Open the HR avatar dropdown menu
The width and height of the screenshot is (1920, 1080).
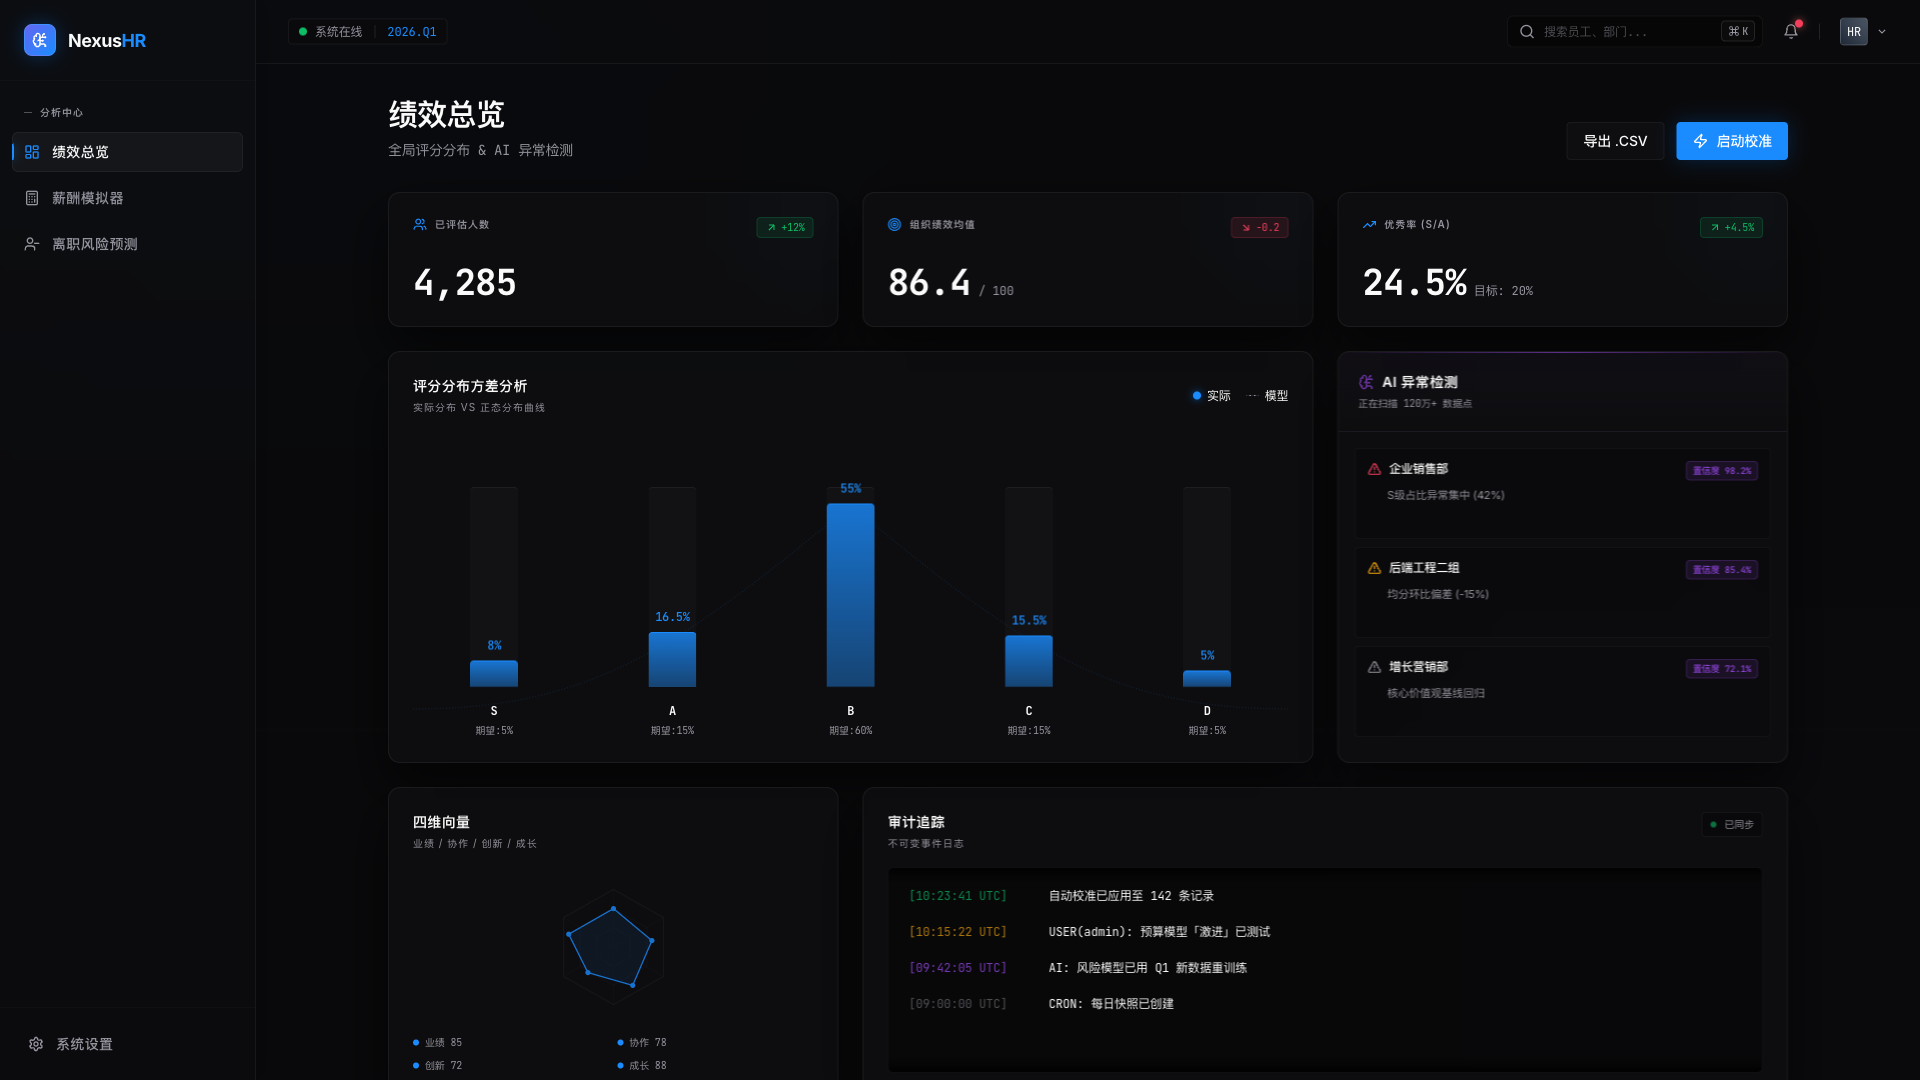pyautogui.click(x=1862, y=31)
